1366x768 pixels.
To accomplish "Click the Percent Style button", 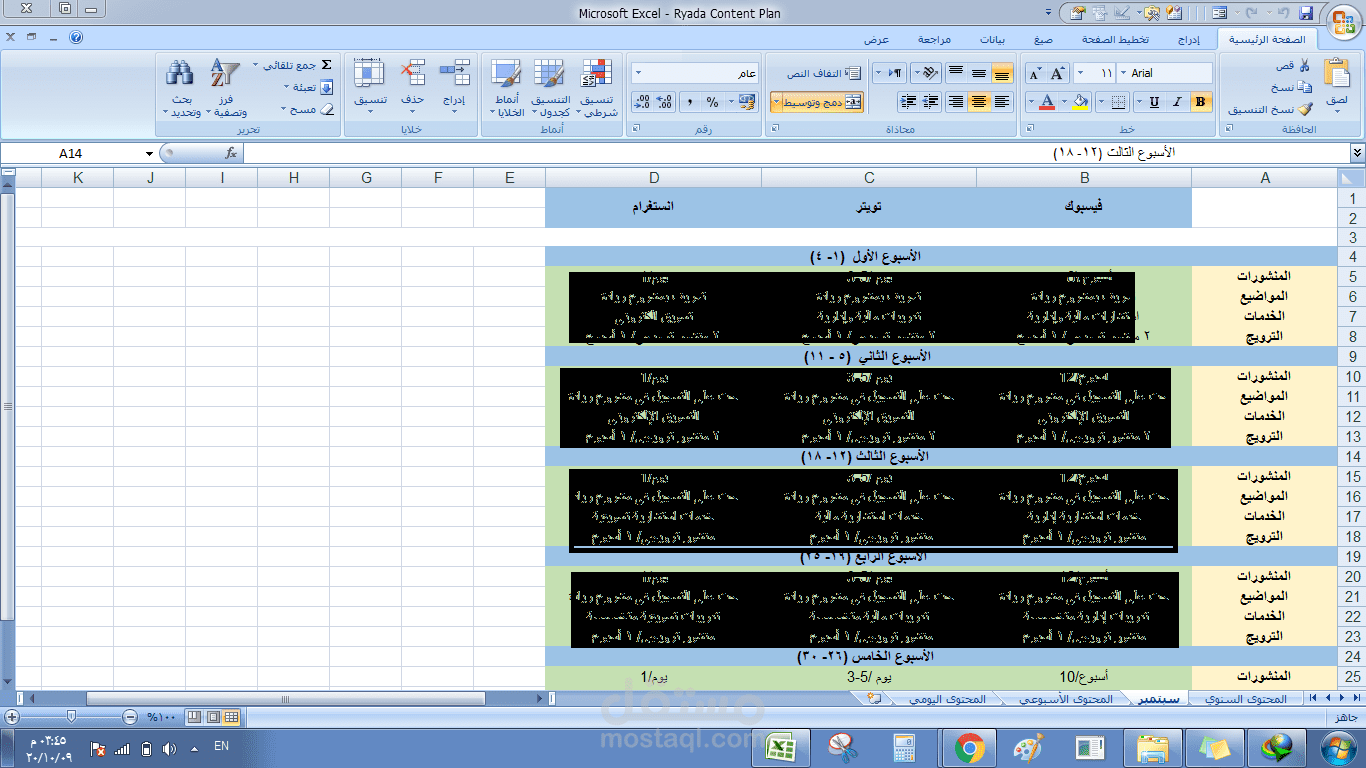I will (x=712, y=102).
